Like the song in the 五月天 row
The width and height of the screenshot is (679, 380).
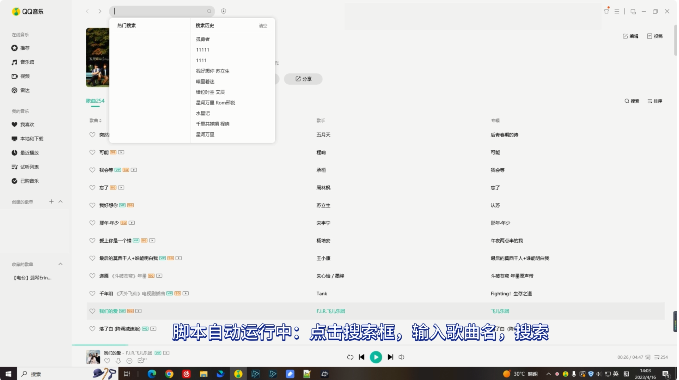(92, 135)
